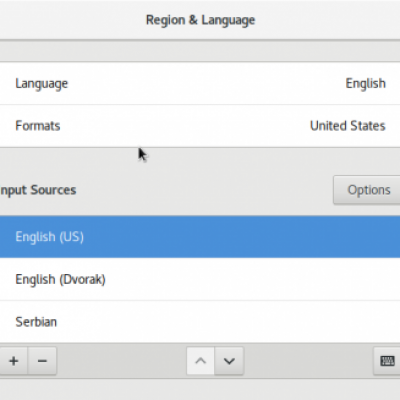Open input sources Options
Screen dimensions: 400x400
coord(367,190)
